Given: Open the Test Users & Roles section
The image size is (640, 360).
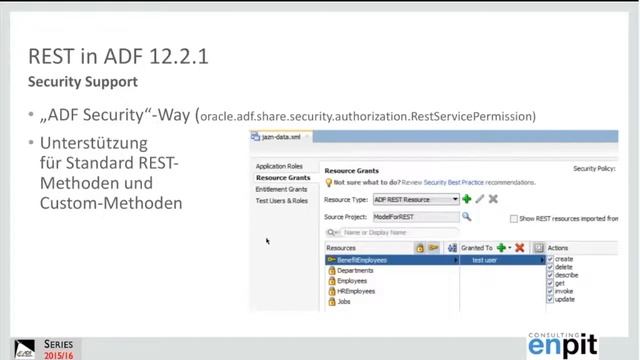Looking at the screenshot, I should click(x=282, y=201).
